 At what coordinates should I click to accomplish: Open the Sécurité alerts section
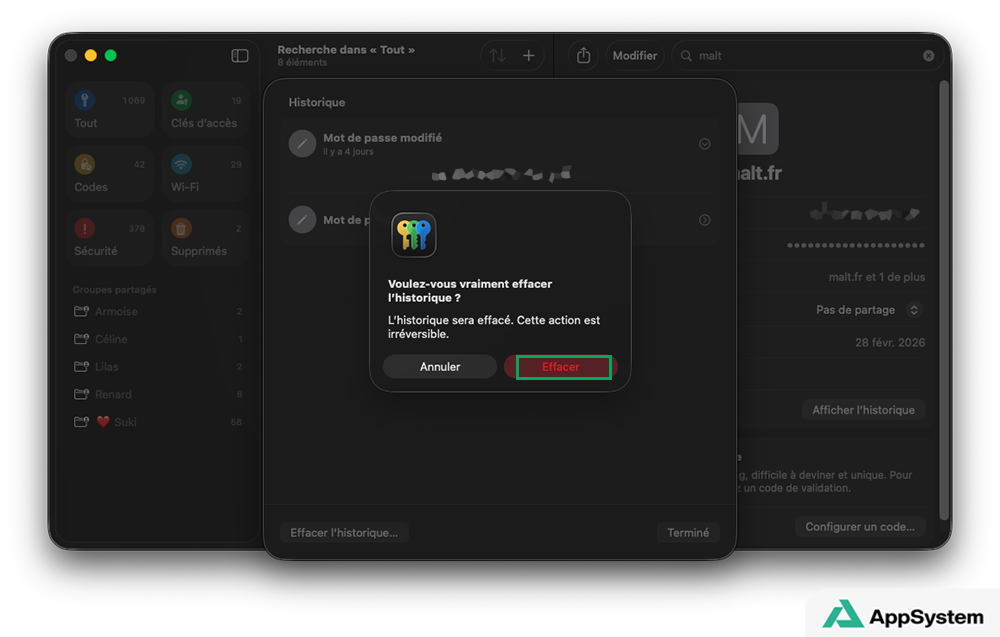(x=109, y=236)
